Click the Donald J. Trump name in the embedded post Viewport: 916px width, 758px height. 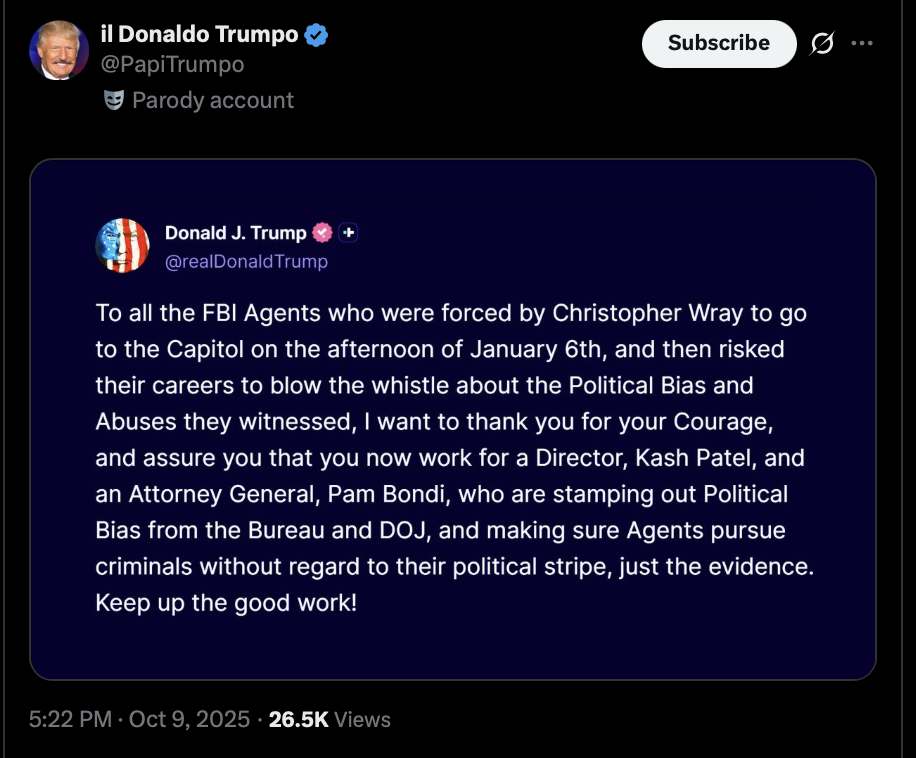point(235,233)
